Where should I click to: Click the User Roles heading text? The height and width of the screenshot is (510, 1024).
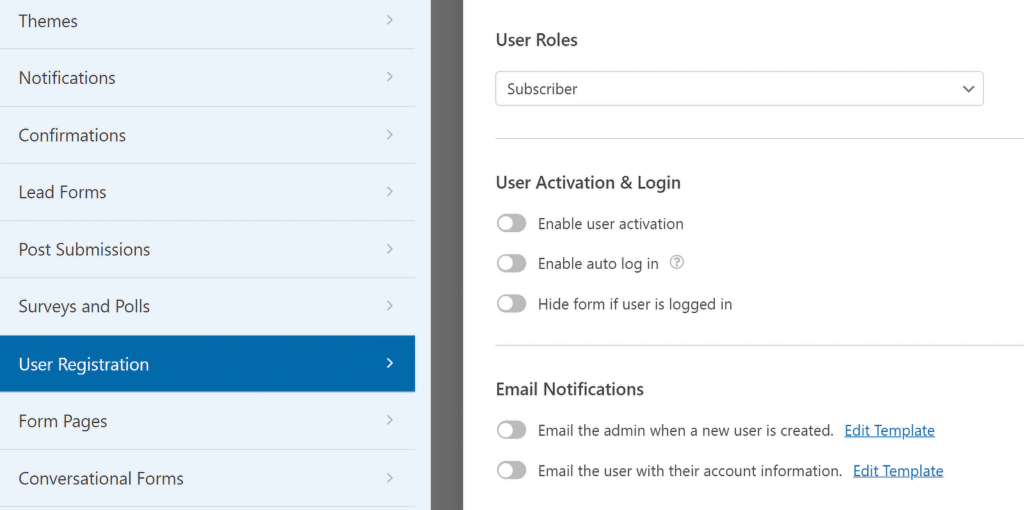coord(537,40)
